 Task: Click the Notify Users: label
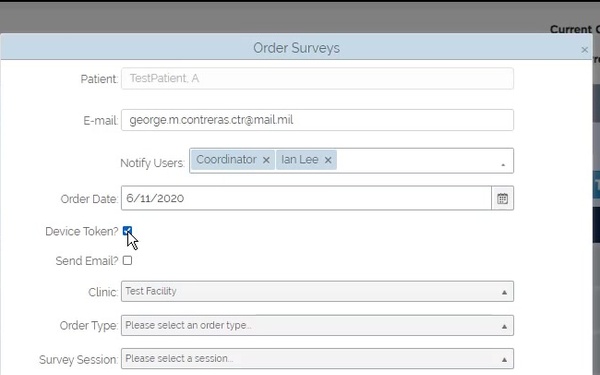pos(153,163)
